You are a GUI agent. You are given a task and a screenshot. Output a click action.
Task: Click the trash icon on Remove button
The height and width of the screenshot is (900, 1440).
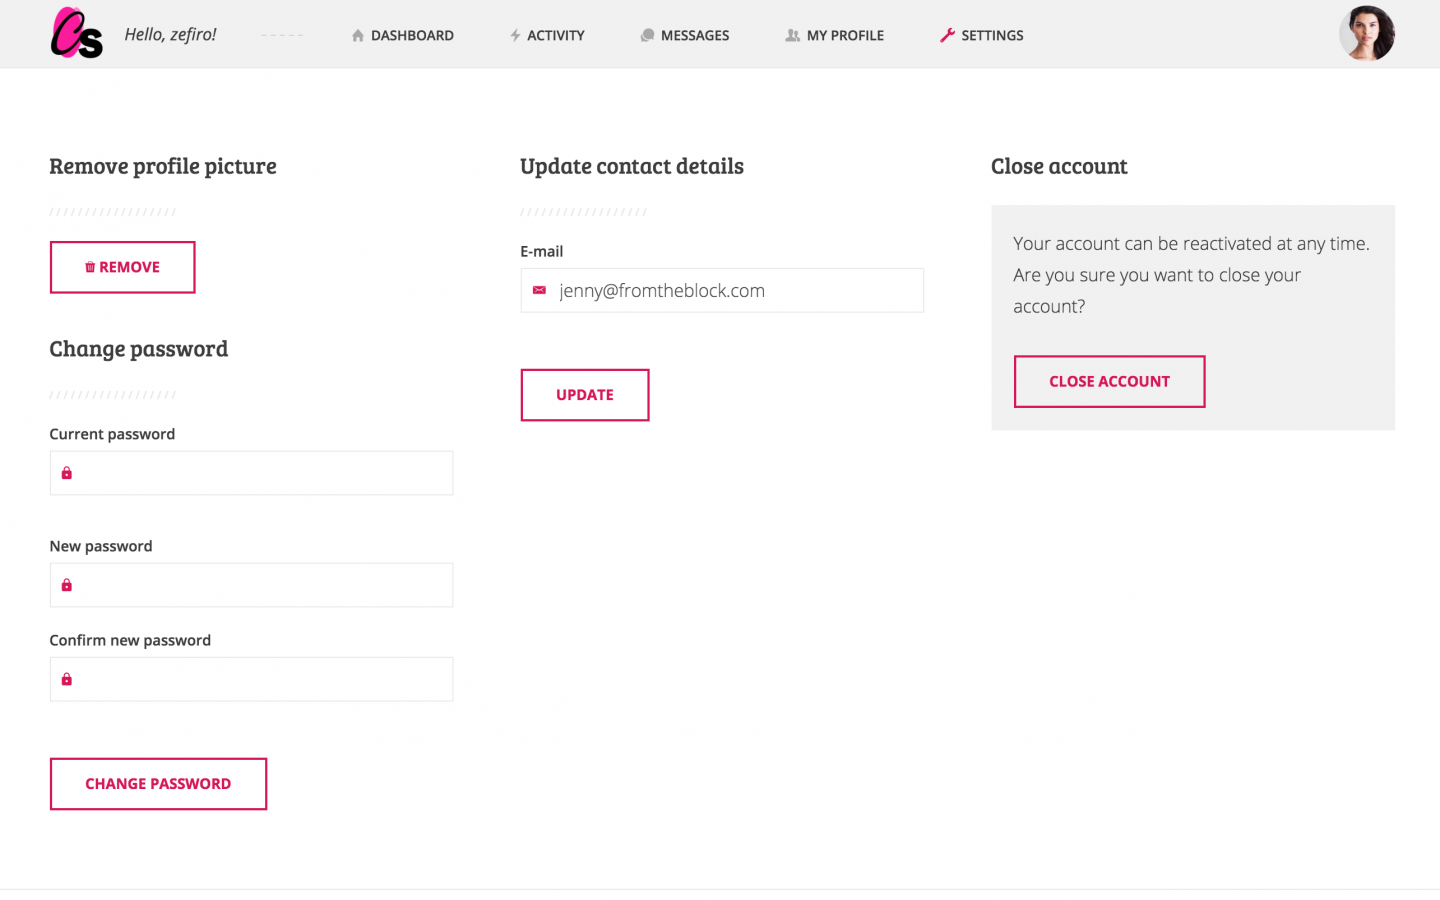[90, 267]
